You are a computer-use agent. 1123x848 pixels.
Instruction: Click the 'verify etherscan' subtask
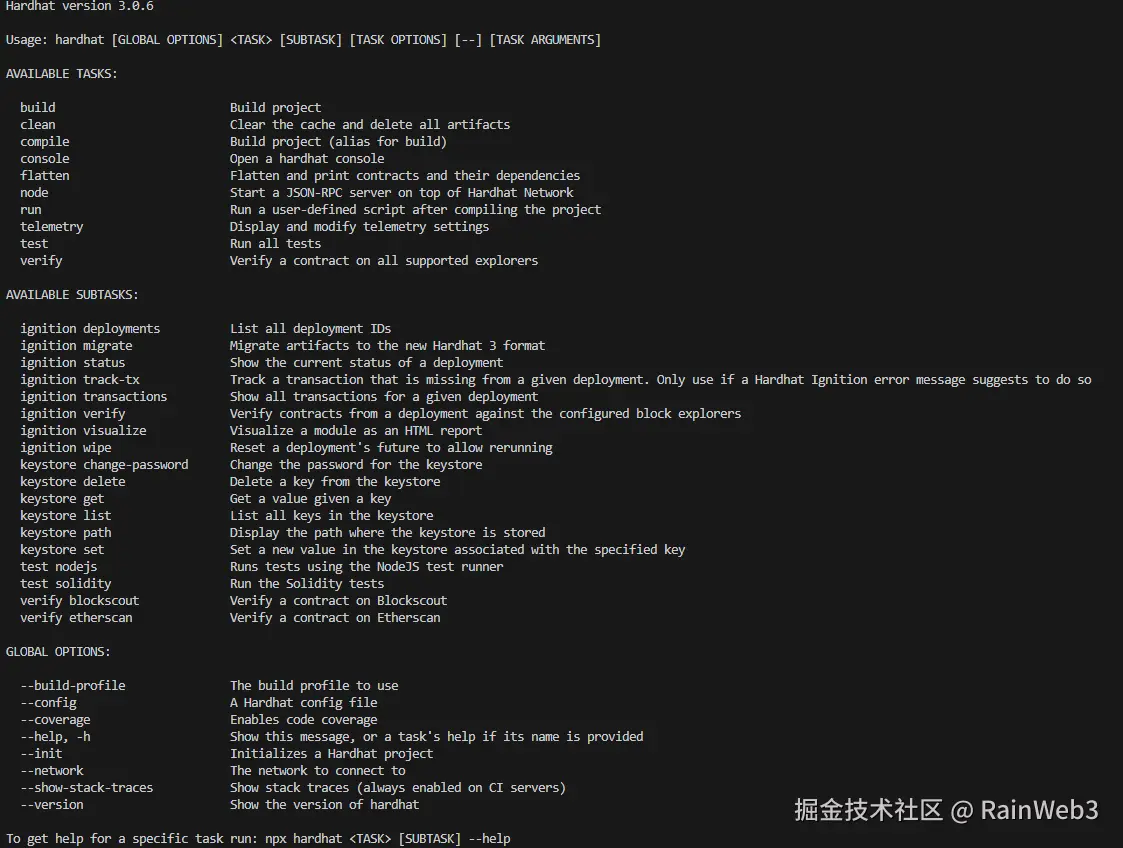point(76,617)
